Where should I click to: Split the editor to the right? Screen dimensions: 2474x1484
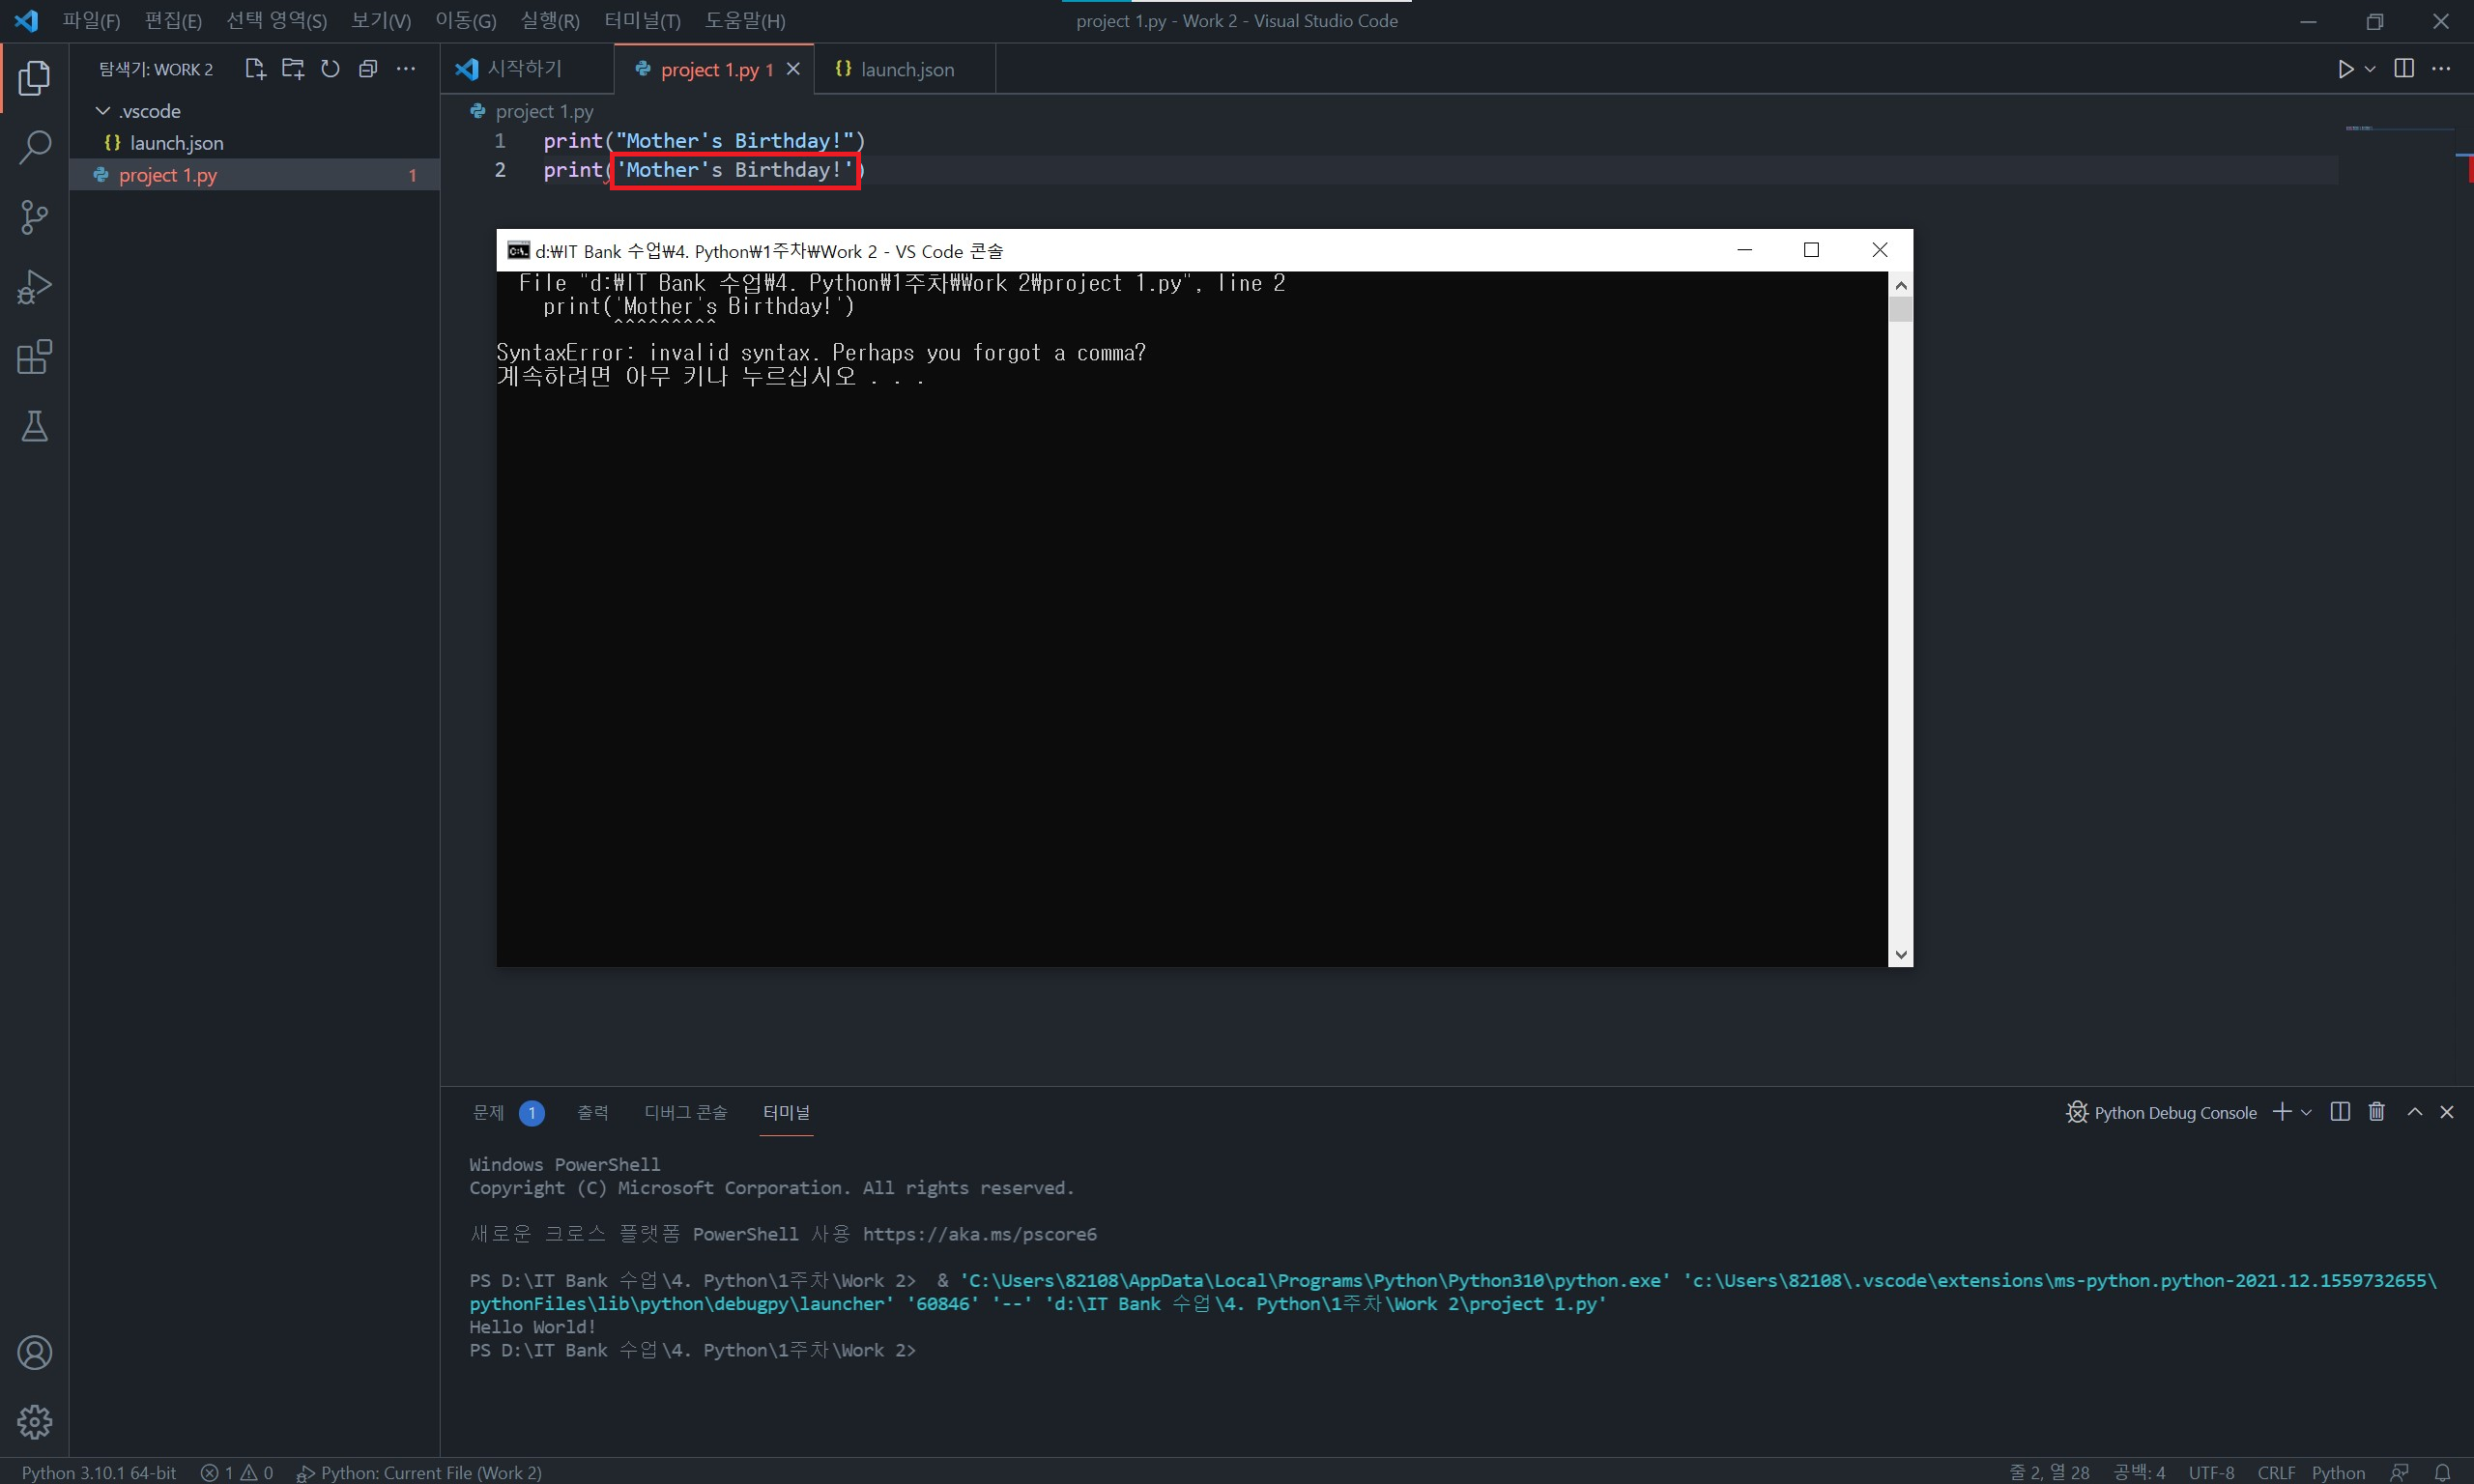pyautogui.click(x=2404, y=69)
